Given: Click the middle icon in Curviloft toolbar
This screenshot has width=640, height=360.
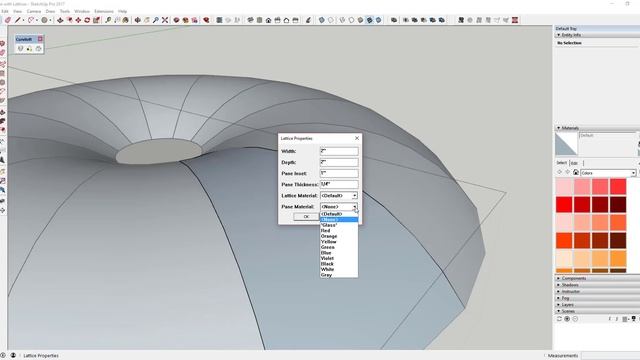Looking at the screenshot, I should click(x=29, y=49).
